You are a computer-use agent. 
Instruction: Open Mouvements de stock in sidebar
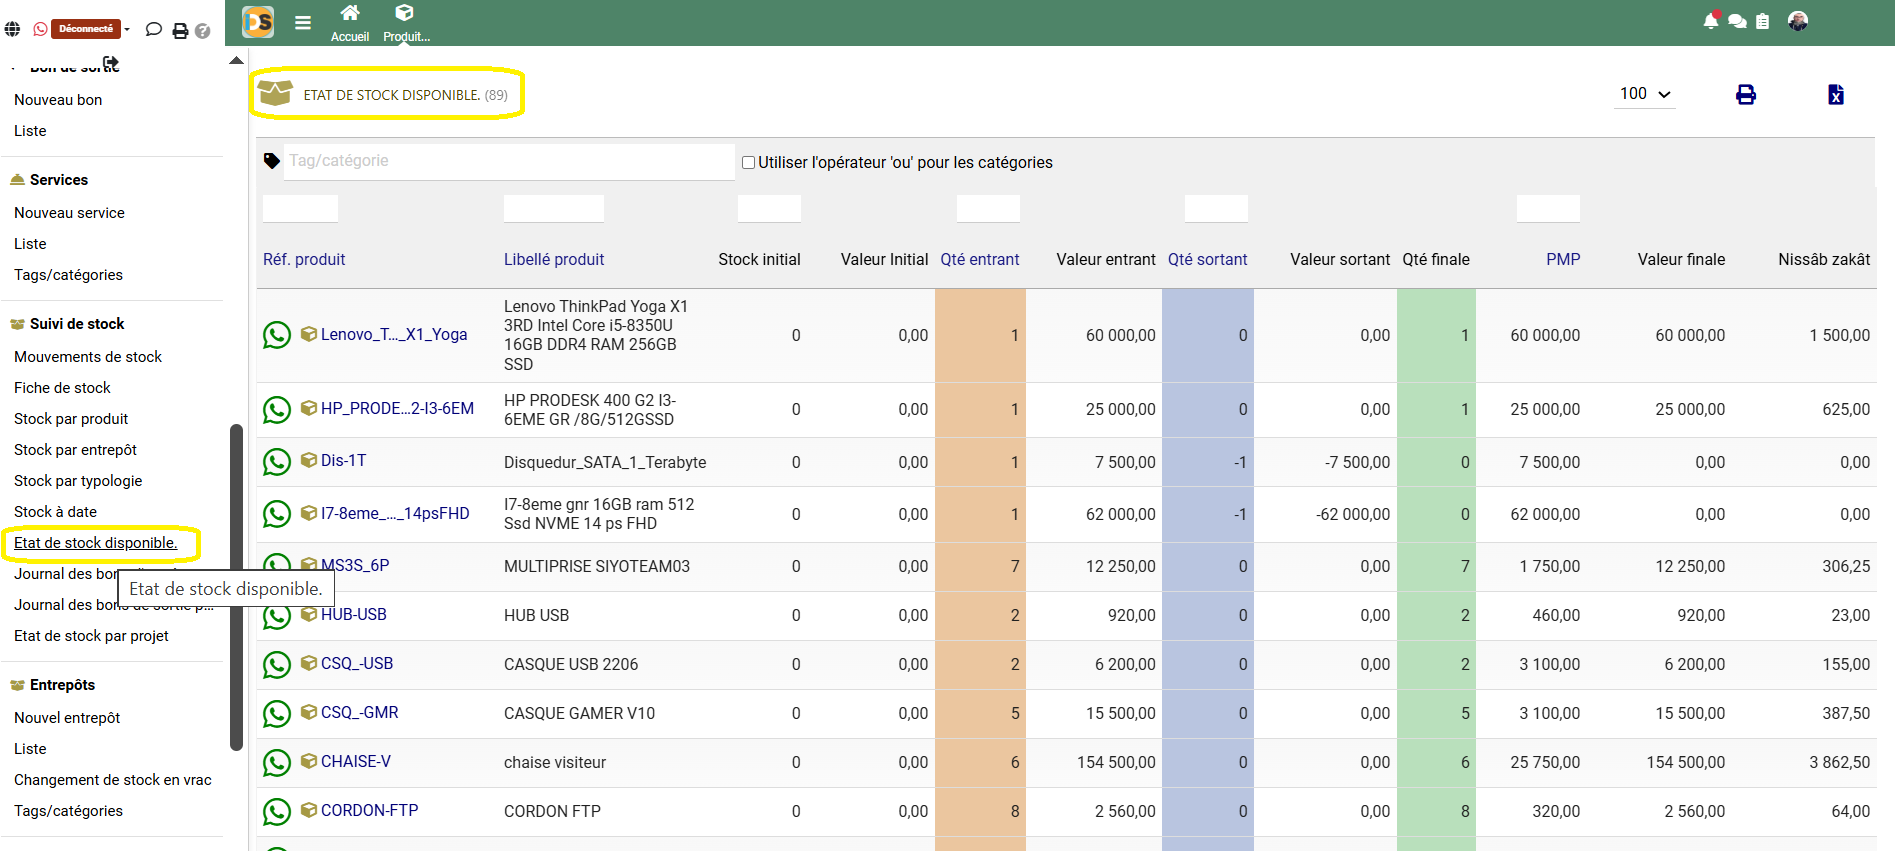88,357
